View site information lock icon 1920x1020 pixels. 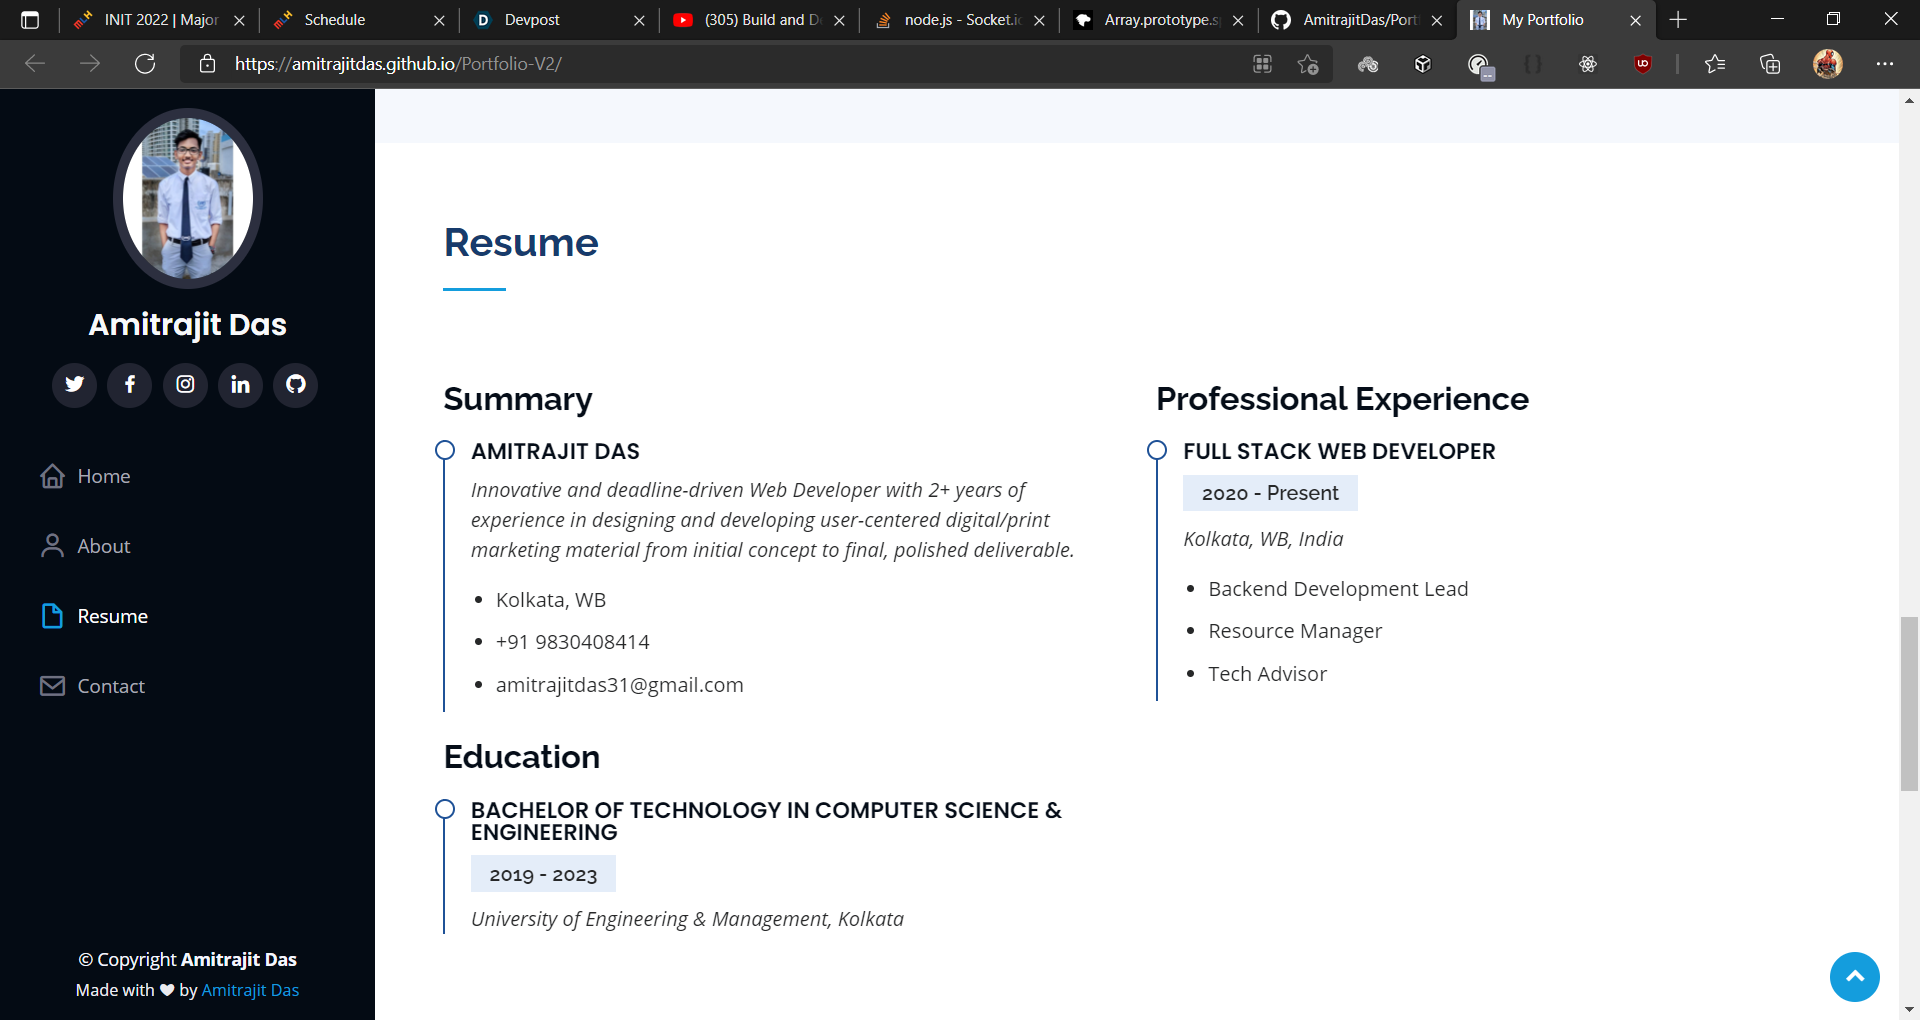coord(207,64)
